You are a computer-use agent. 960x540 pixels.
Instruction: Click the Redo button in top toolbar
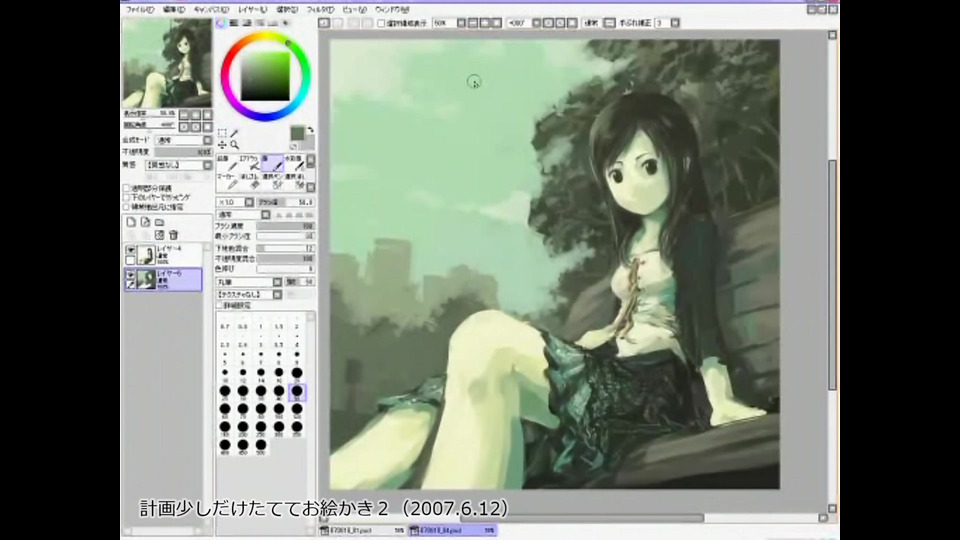point(338,23)
